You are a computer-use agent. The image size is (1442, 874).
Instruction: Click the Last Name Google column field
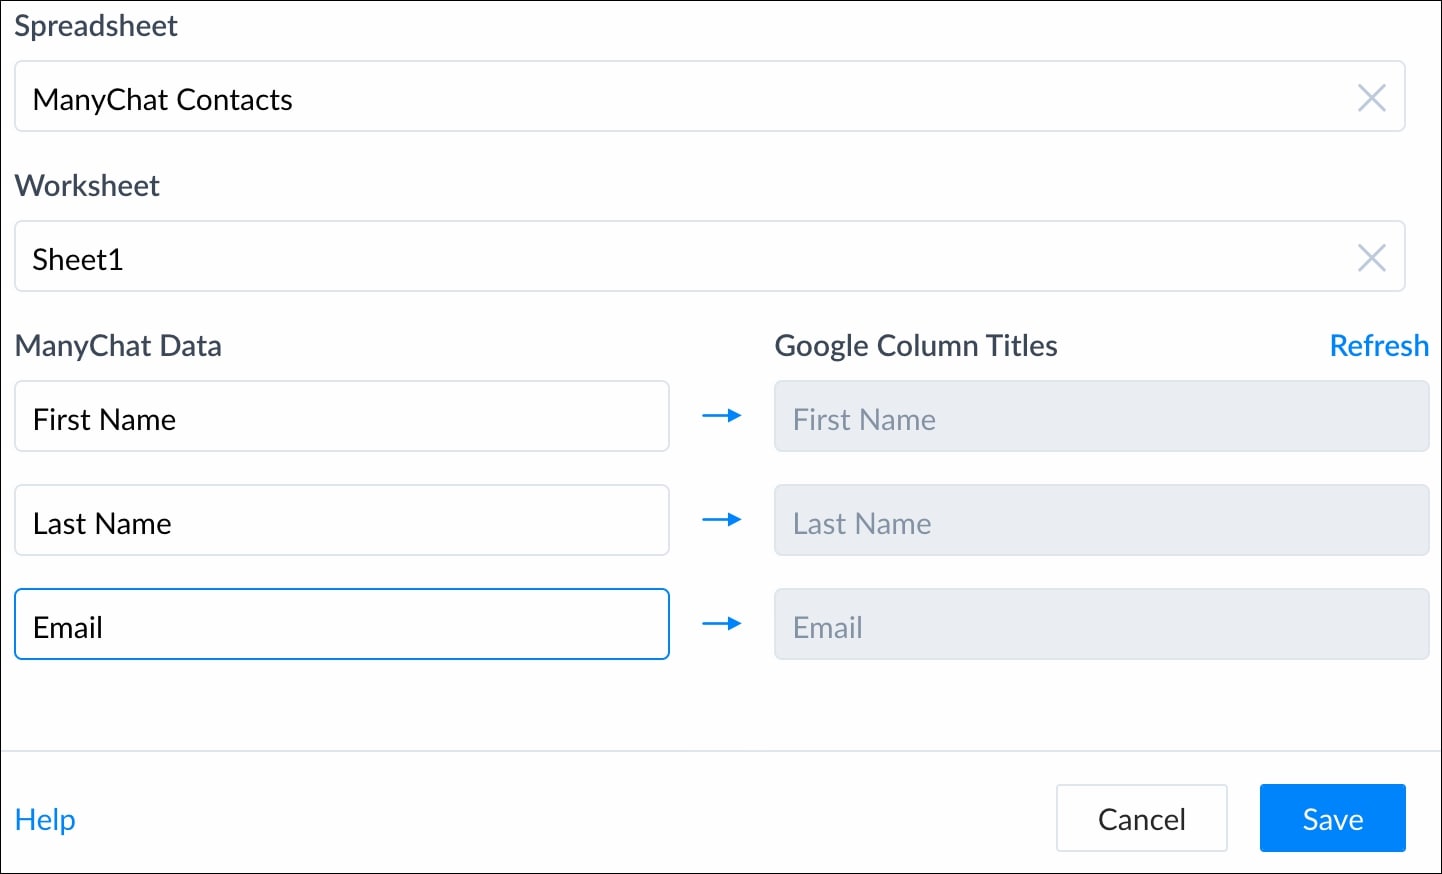[1101, 520]
